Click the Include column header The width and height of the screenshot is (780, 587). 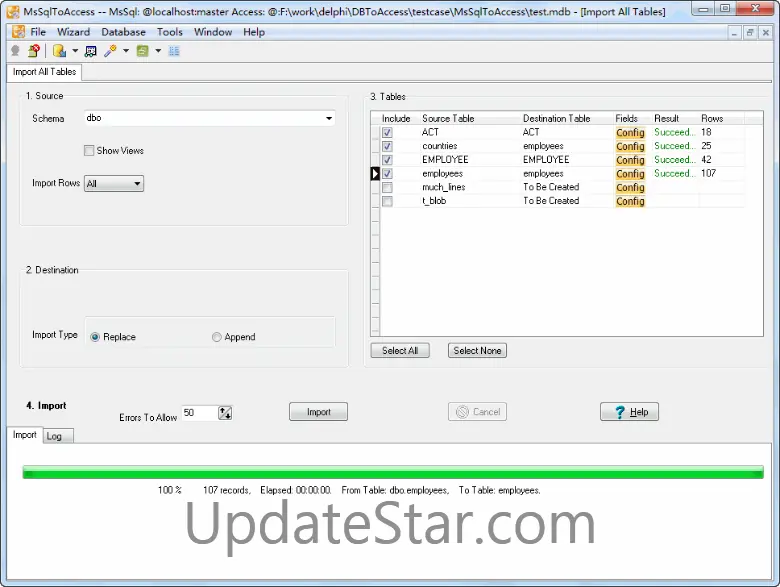point(396,118)
